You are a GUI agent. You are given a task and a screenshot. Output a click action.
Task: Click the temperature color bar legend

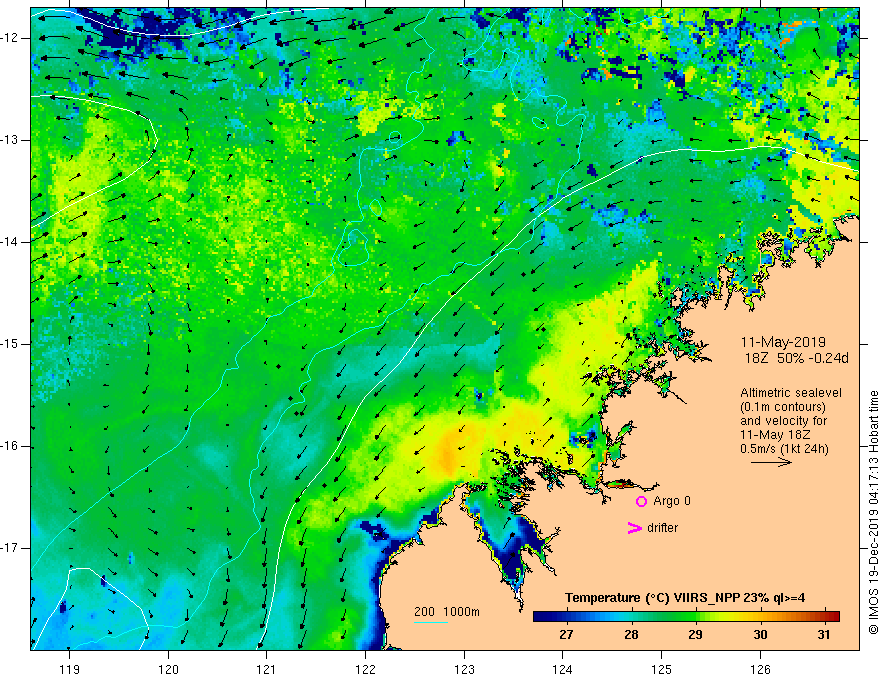click(x=686, y=617)
